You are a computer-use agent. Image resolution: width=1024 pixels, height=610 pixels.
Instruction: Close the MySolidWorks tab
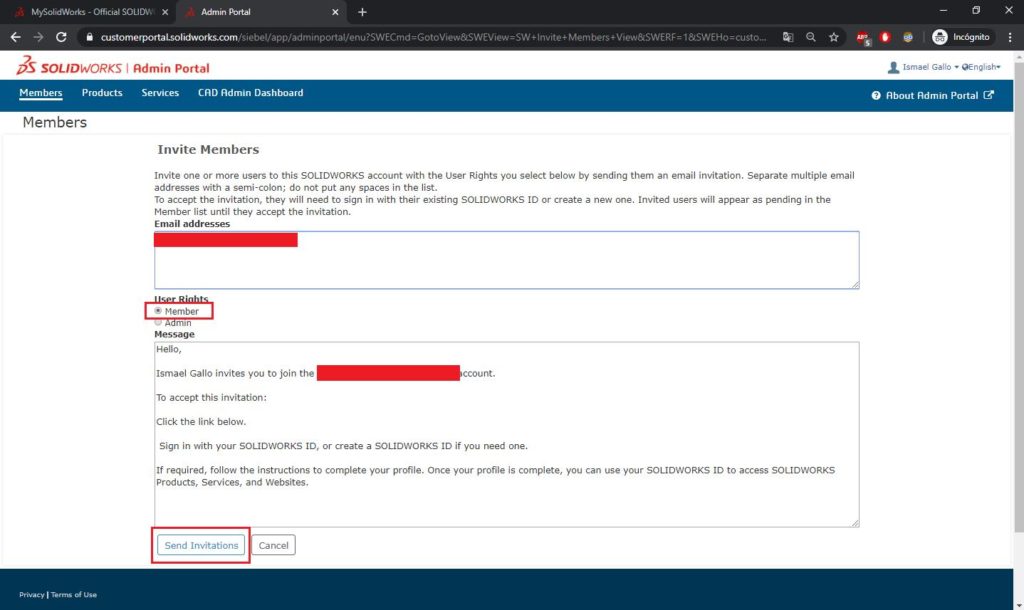click(165, 12)
